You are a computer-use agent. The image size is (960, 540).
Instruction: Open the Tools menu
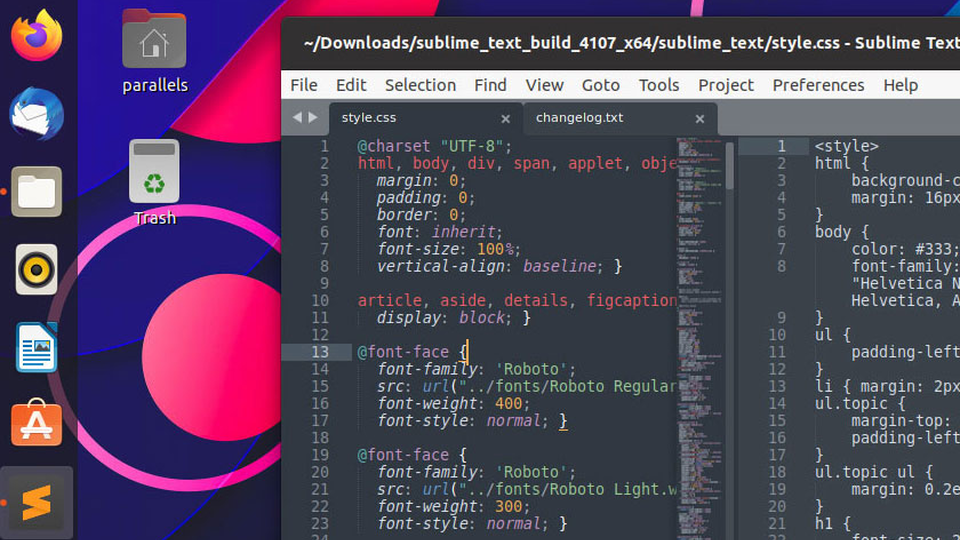tap(659, 85)
